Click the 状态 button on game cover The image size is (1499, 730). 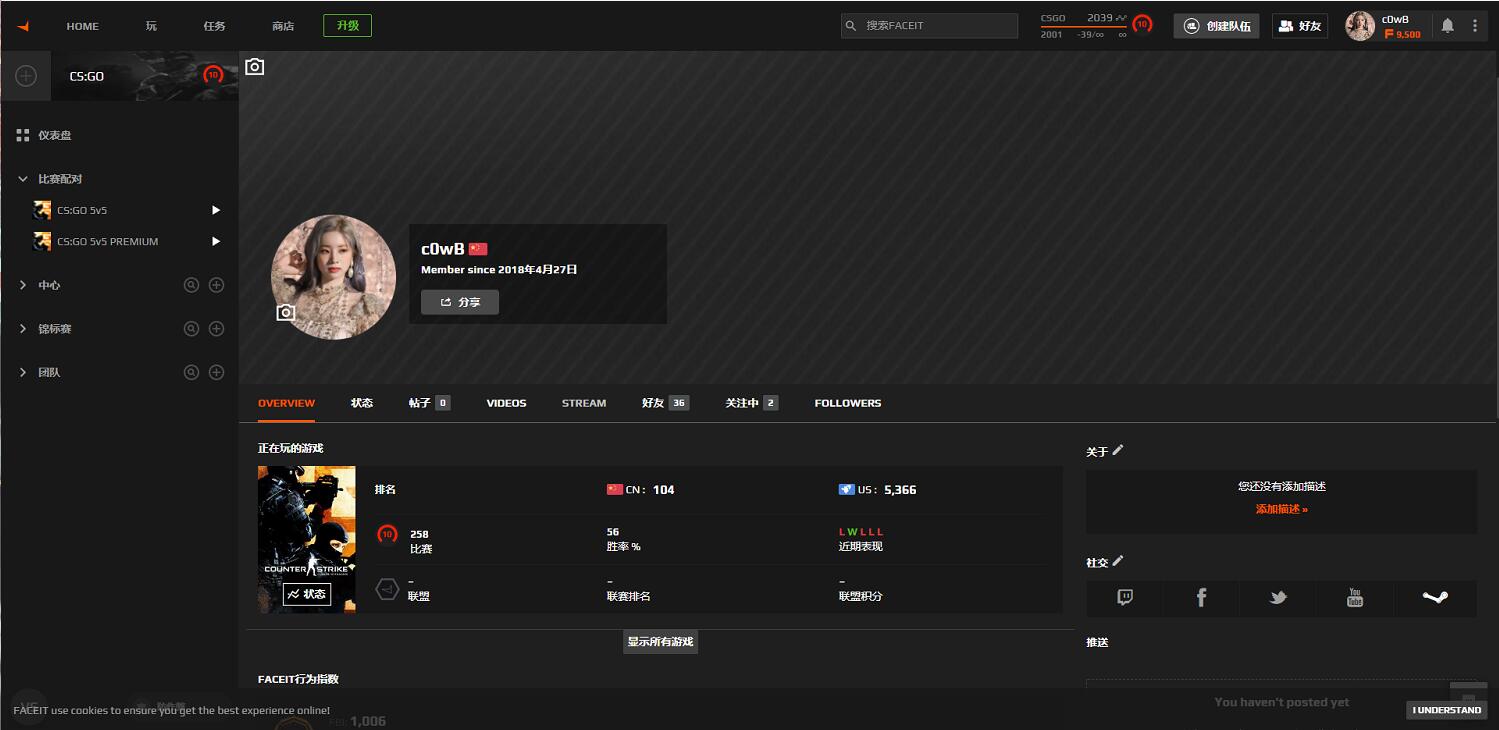[306, 594]
